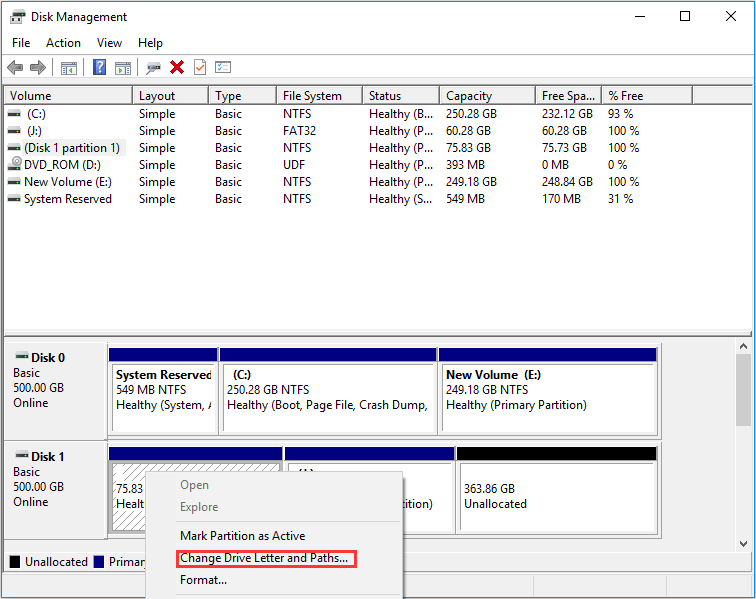Screen dimensions: 756x599
Task: Click the Properties checkmark page icon
Action: tap(200, 67)
